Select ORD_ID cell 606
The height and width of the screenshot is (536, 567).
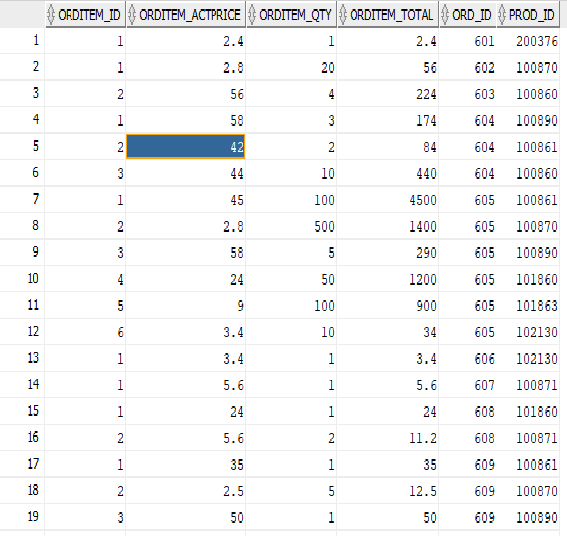coord(468,358)
